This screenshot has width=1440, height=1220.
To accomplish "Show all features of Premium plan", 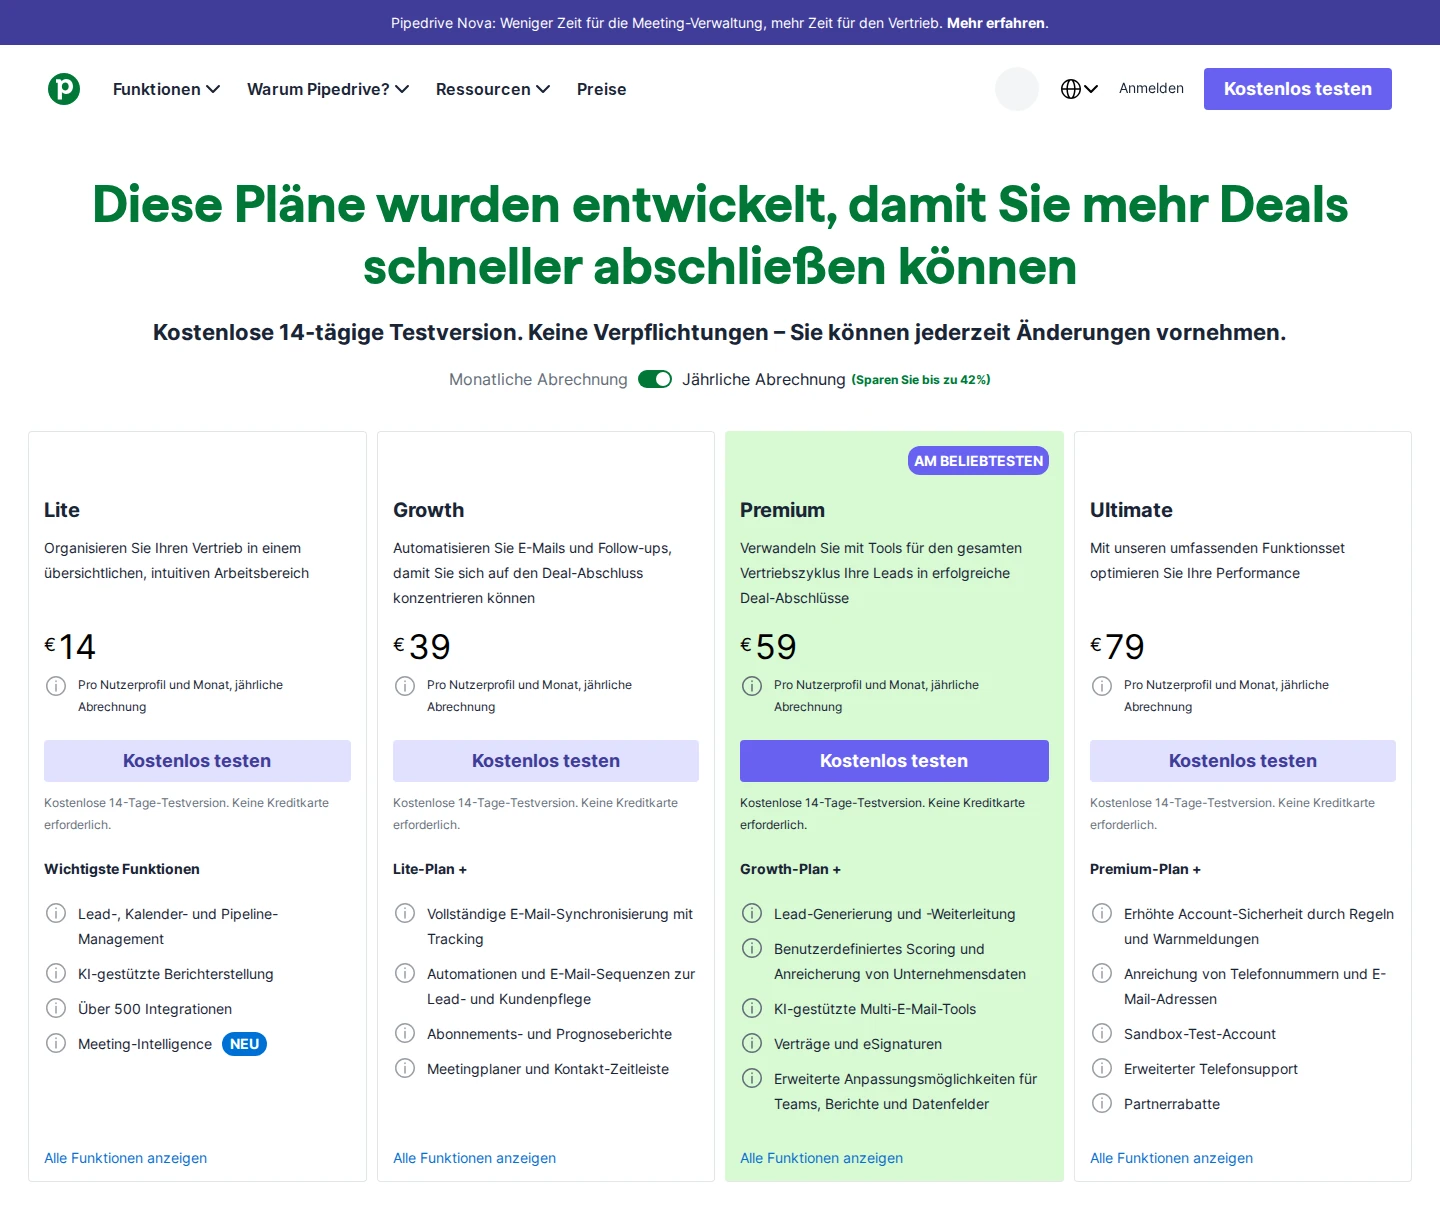I will point(822,1158).
